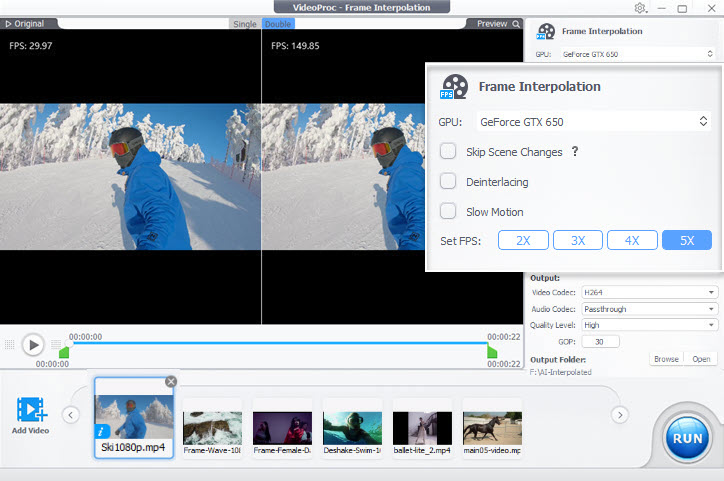This screenshot has height=481, width=724.
Task: Check the Slow Motion option
Action: pyautogui.click(x=449, y=212)
